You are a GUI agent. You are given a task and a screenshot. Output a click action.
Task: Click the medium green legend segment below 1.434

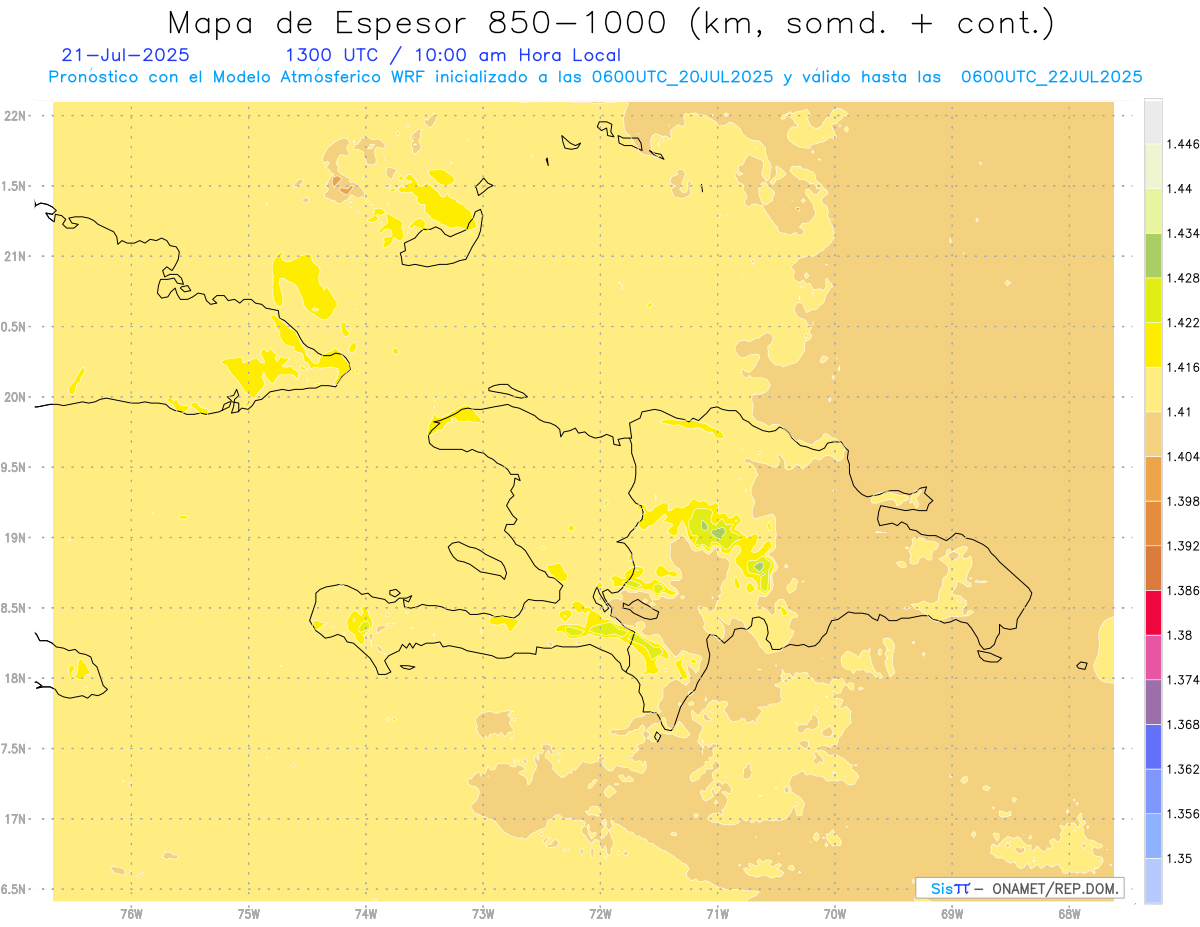point(1153,255)
